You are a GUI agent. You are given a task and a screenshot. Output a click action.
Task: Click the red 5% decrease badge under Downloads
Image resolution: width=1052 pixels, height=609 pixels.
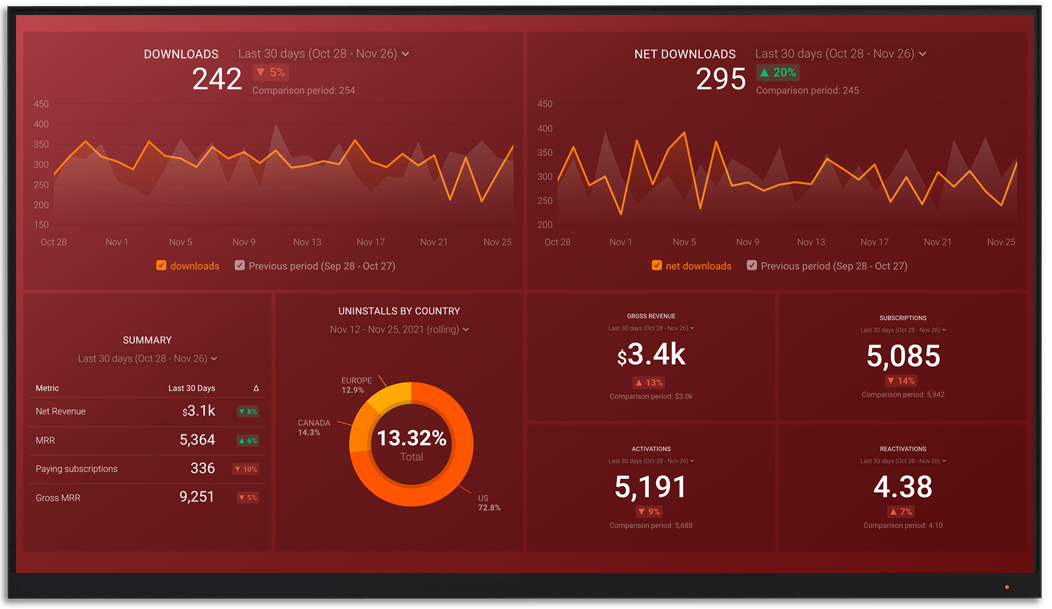click(270, 73)
